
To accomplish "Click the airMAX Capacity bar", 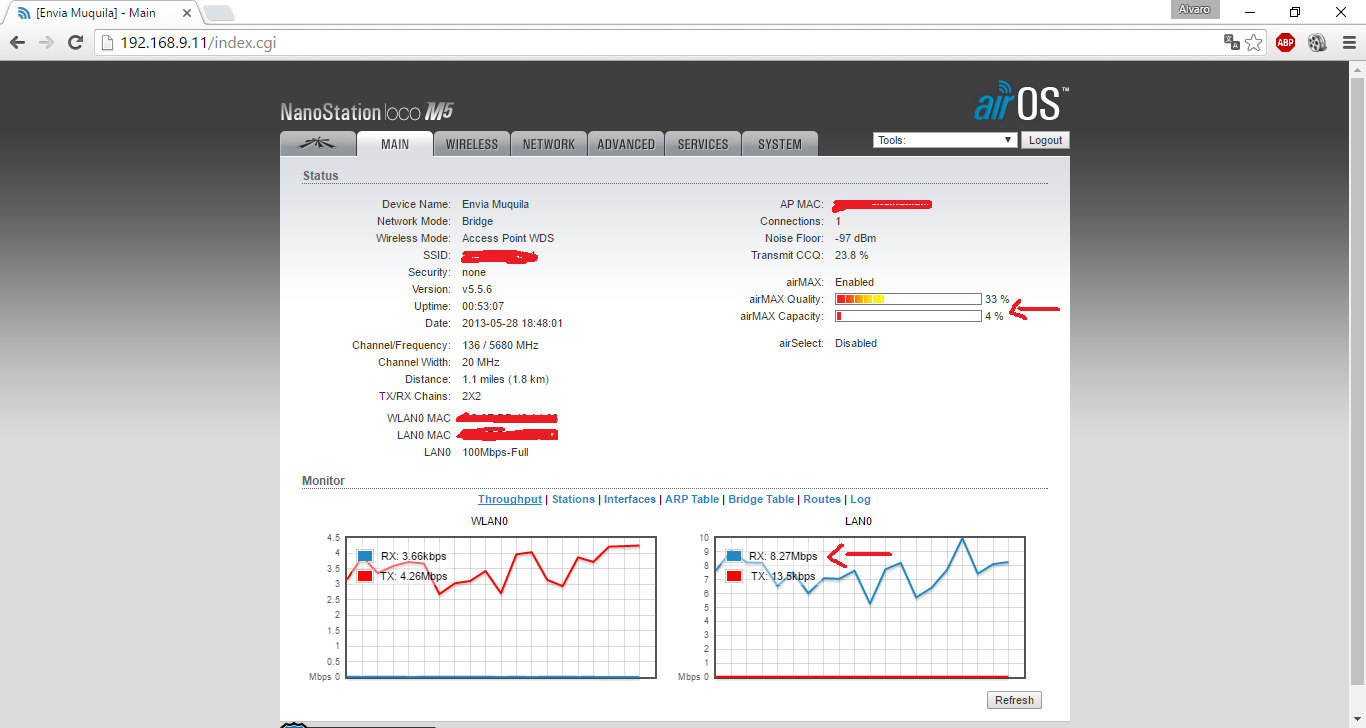I will [x=908, y=316].
